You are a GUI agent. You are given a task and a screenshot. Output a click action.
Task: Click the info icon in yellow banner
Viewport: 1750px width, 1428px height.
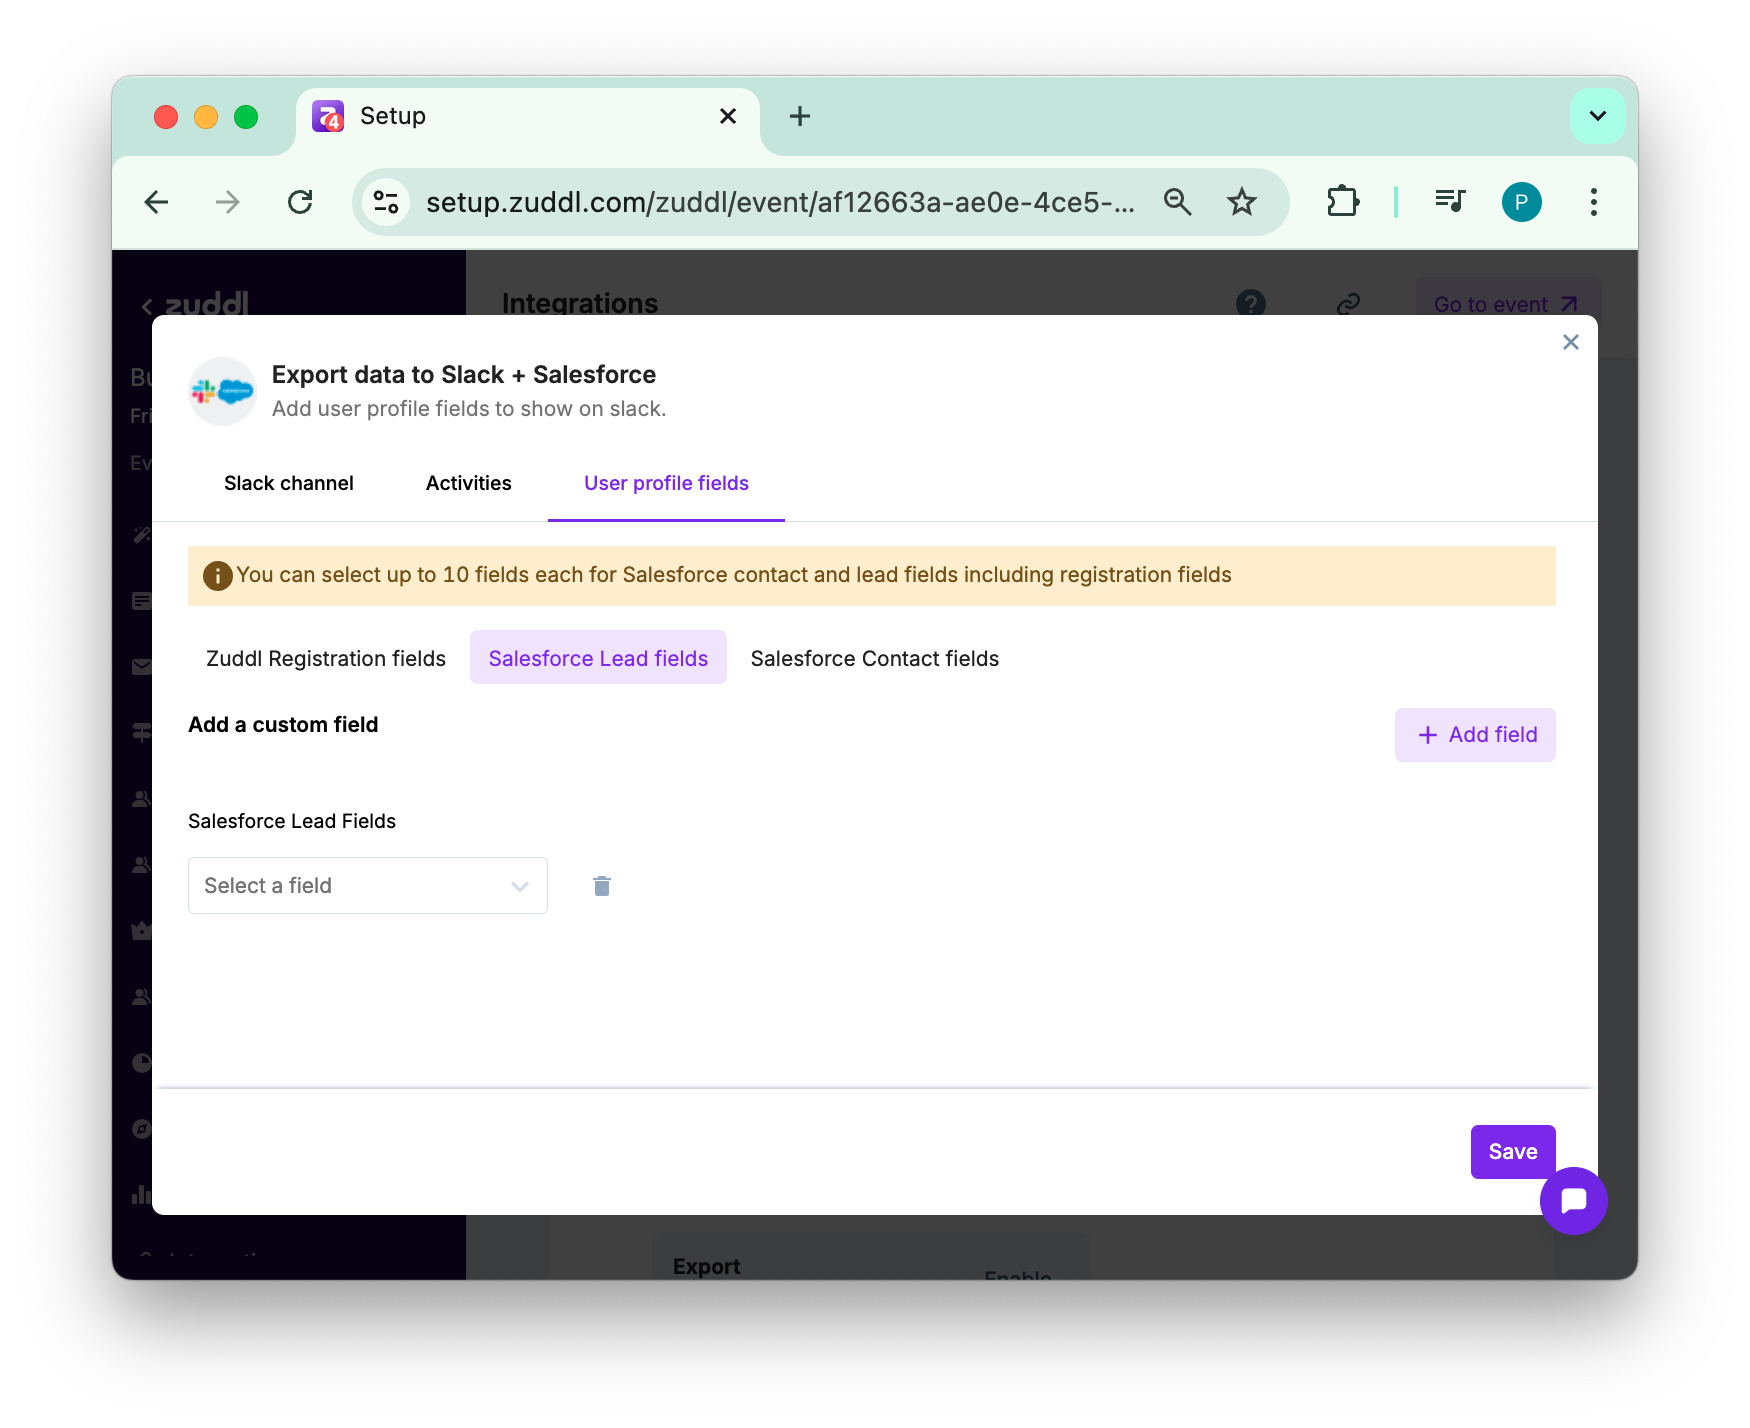click(x=217, y=576)
